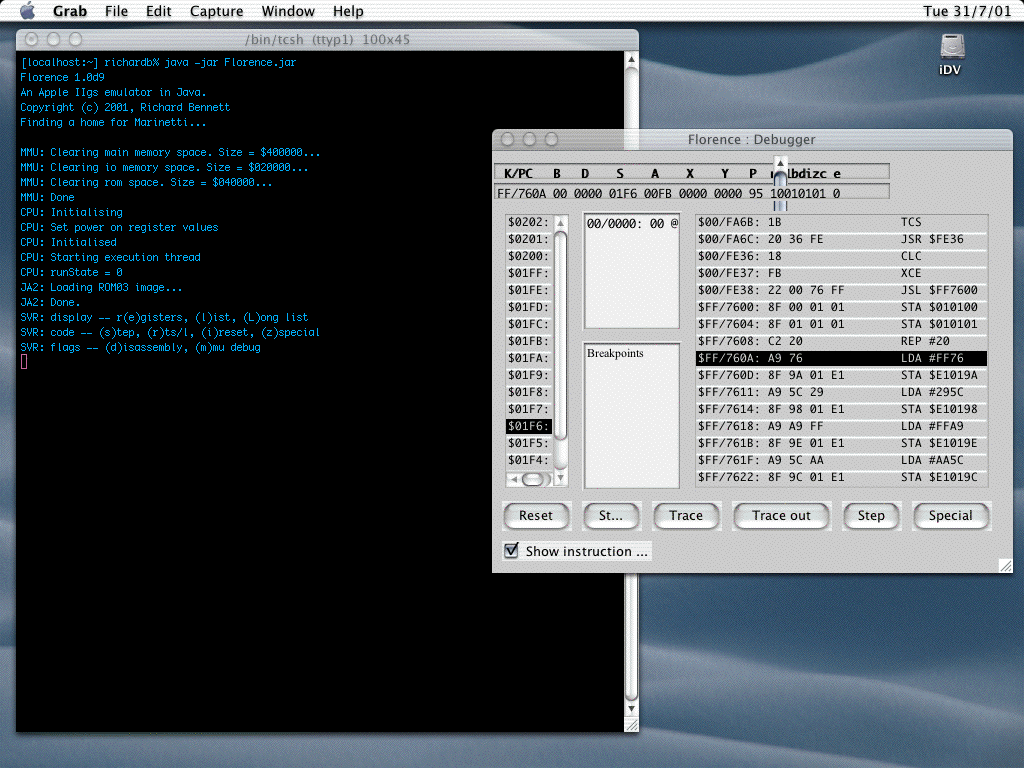The image size is (1024, 768).
Task: Click the Debugger window resize grip
Action: (x=1006, y=566)
